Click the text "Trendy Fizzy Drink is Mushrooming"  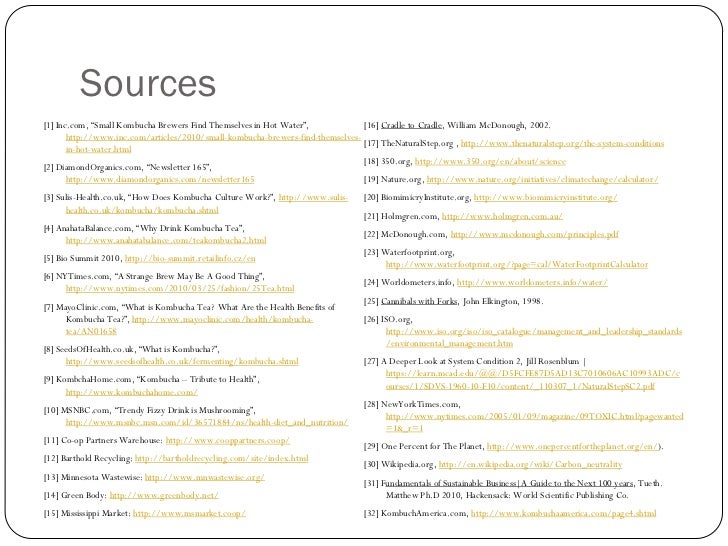185,410
